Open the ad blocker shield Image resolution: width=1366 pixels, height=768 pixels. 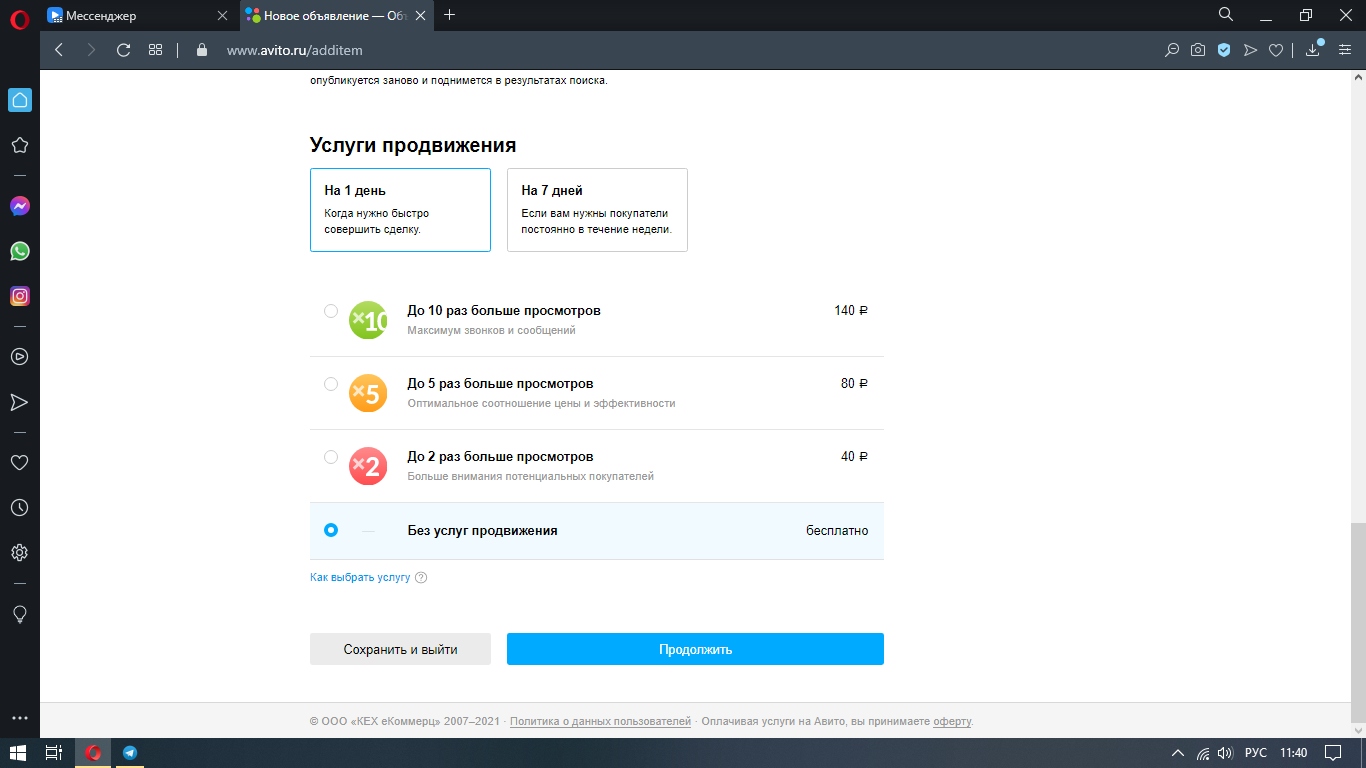[x=1224, y=50]
